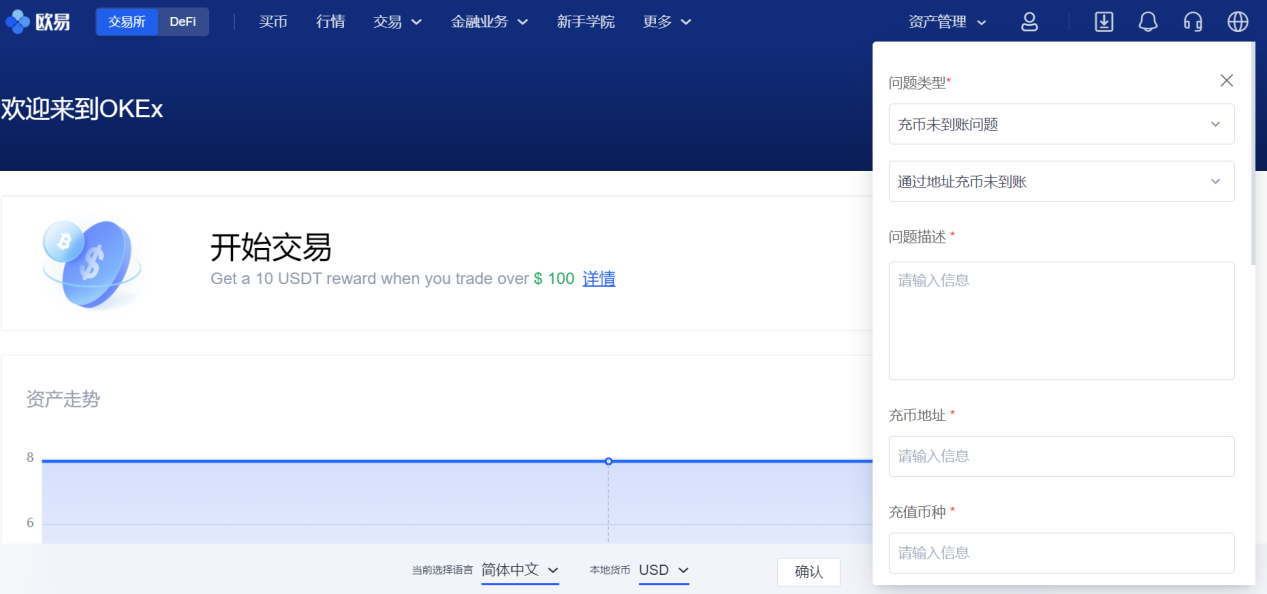The width and height of the screenshot is (1267, 594).
Task: Open the 通过地址充币未到账 dropdown
Action: coord(1061,181)
